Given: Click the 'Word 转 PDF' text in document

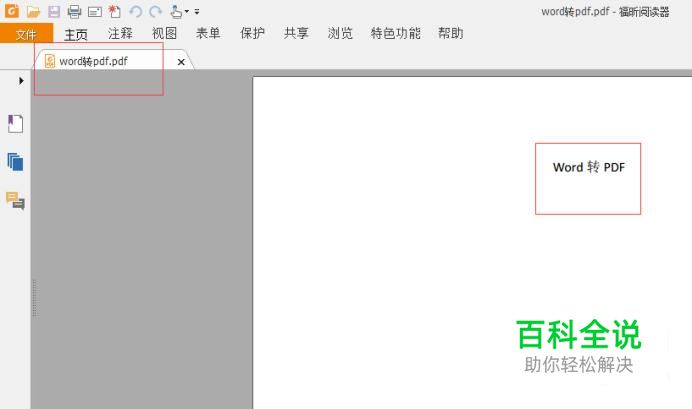Looking at the screenshot, I should tap(589, 167).
